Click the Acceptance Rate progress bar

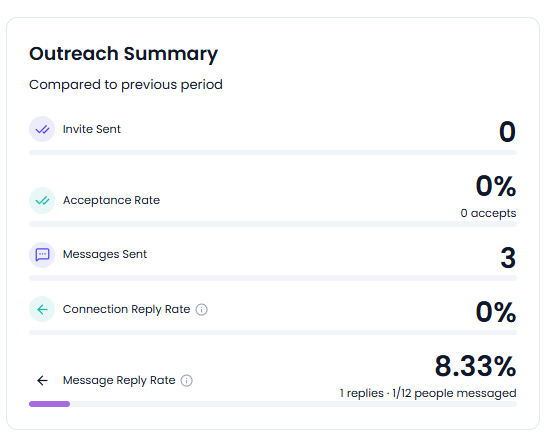[273, 224]
